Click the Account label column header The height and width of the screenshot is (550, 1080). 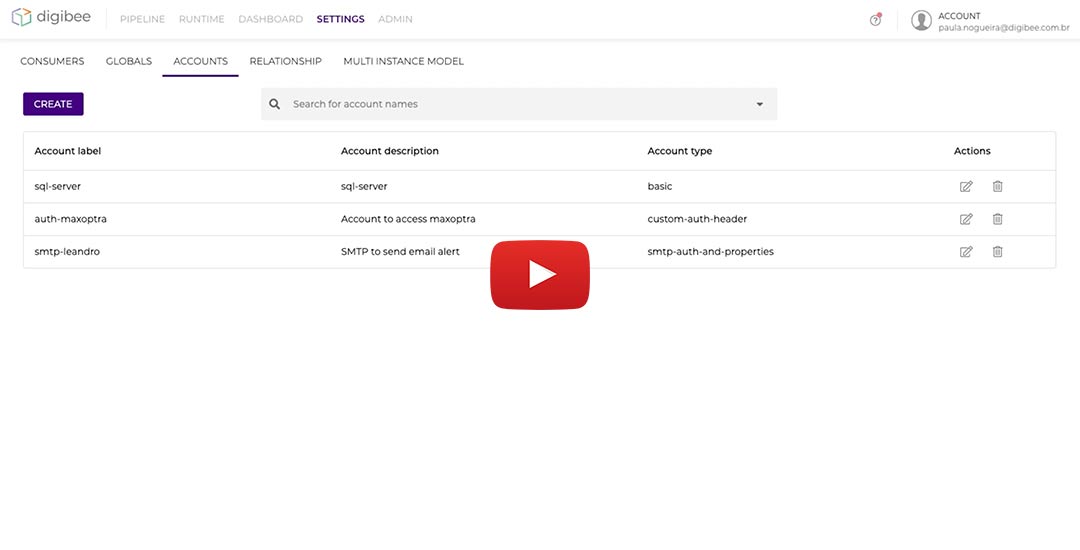tap(68, 151)
